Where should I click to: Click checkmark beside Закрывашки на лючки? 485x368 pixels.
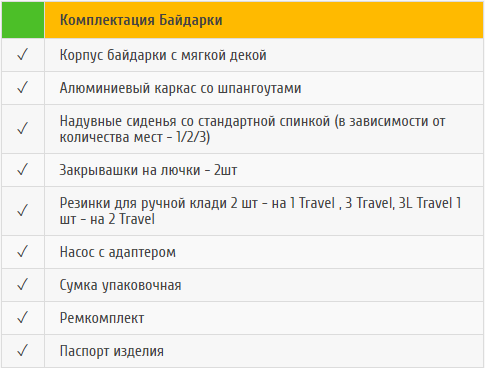(22, 170)
